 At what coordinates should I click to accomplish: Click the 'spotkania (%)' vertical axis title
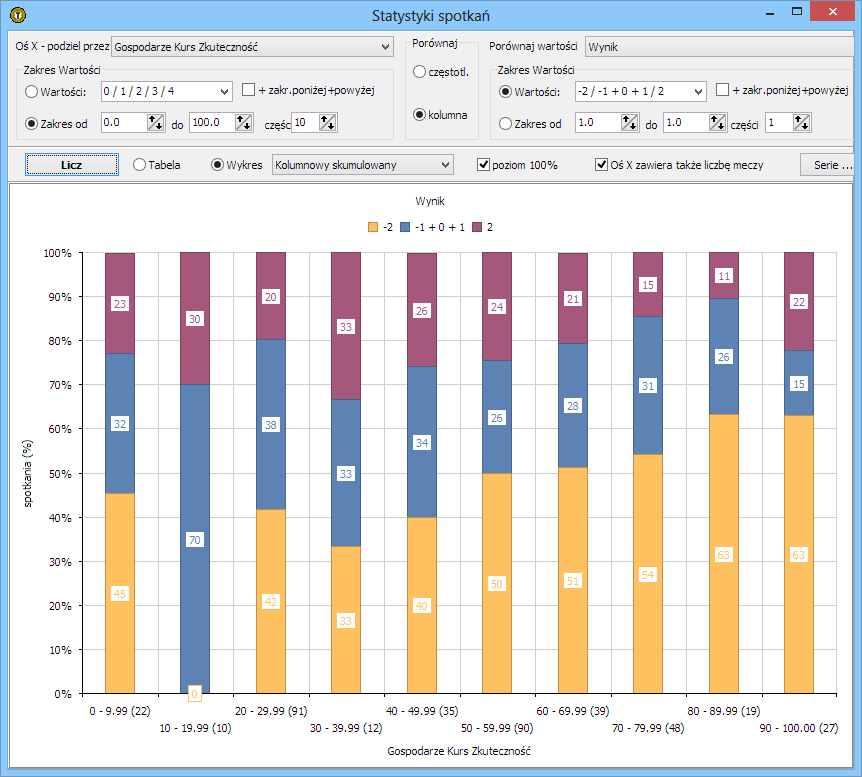click(27, 473)
